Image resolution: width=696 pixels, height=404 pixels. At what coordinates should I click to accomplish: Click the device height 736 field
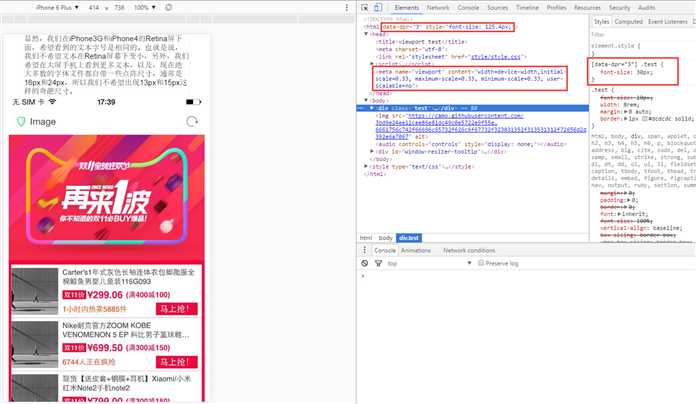pos(119,8)
